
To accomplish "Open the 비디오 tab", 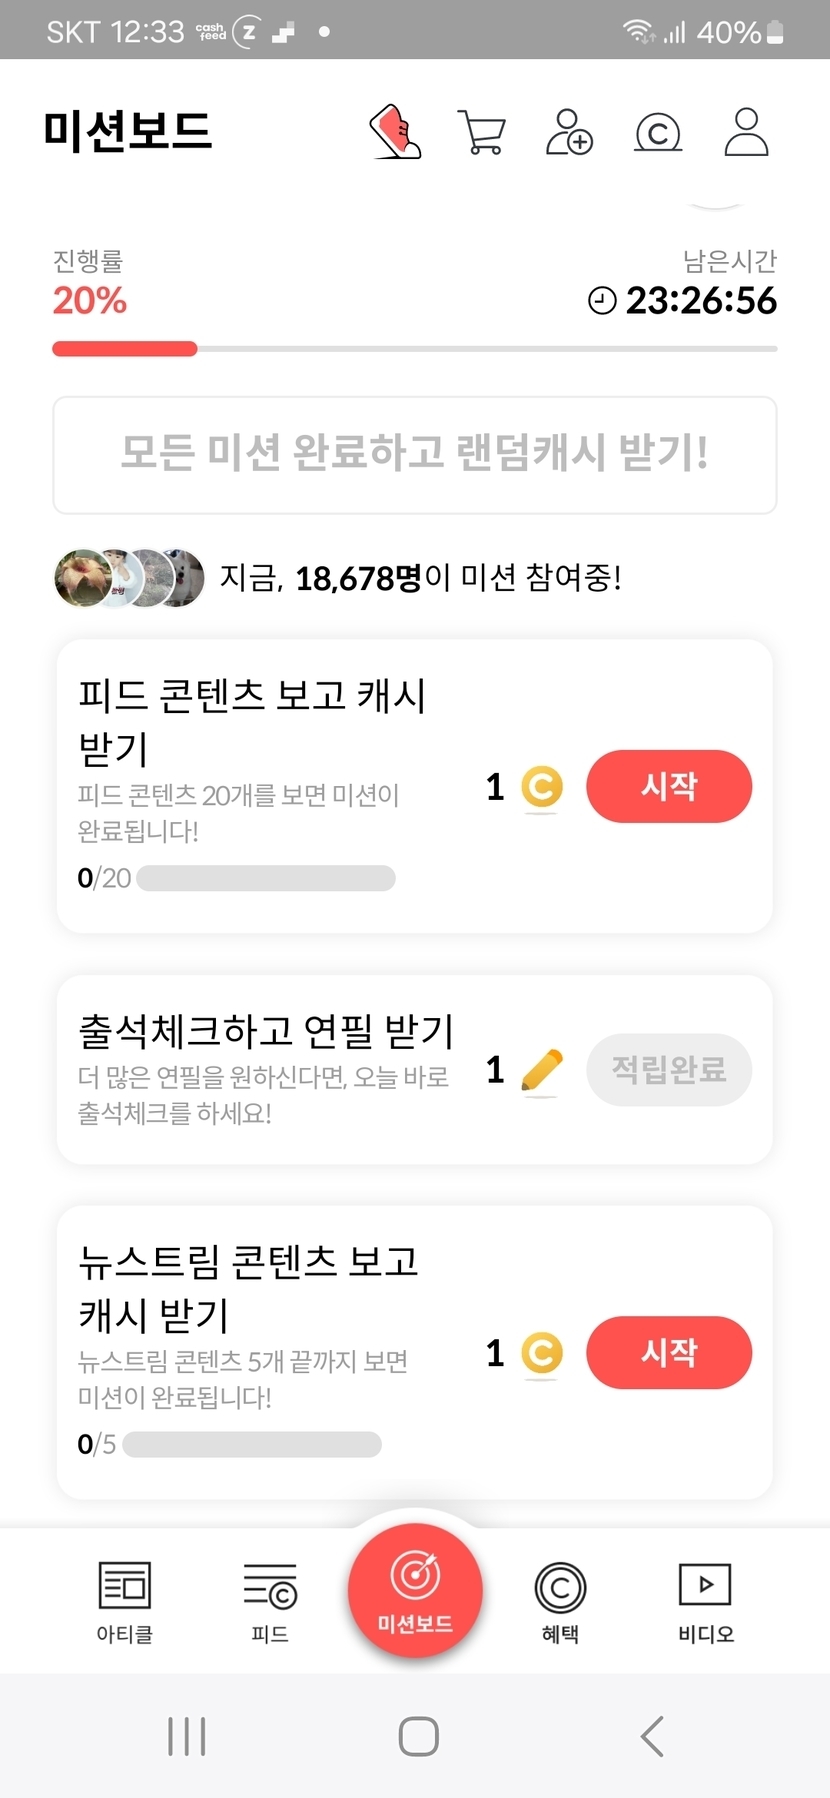I will (x=705, y=1601).
